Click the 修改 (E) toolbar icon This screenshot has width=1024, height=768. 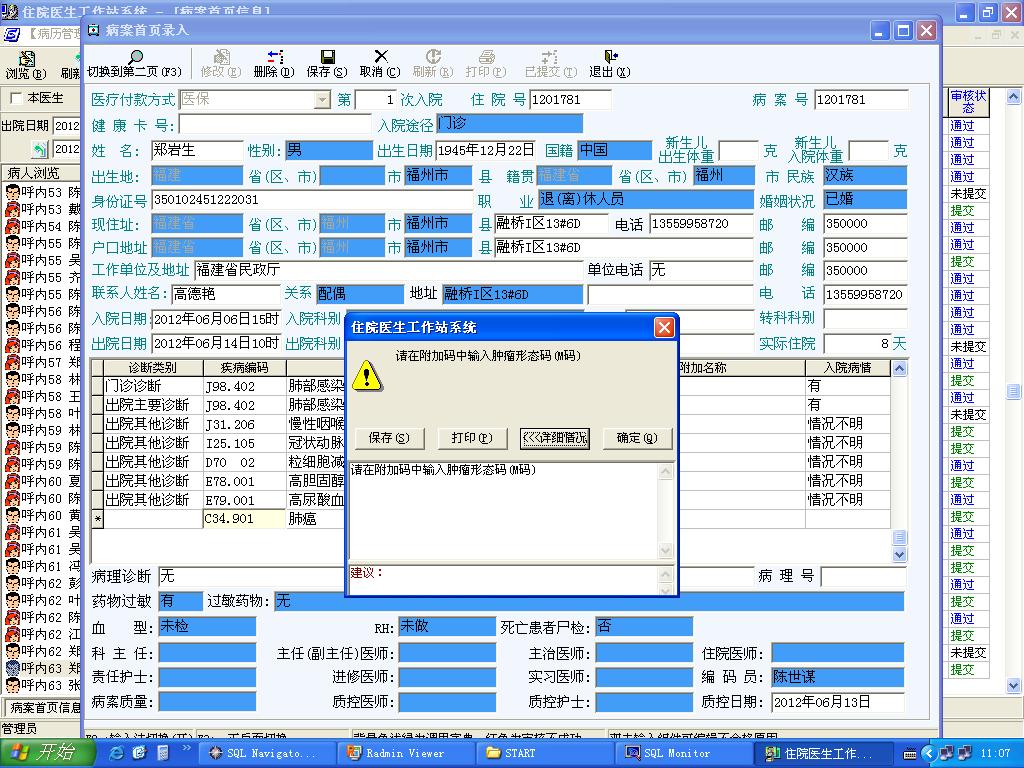click(221, 57)
